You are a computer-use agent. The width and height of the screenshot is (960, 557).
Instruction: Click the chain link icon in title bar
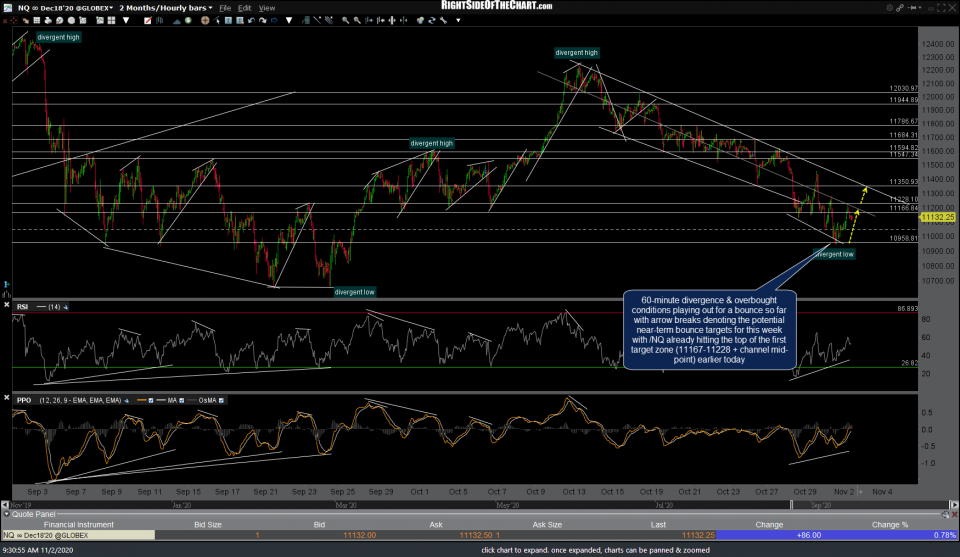point(900,8)
